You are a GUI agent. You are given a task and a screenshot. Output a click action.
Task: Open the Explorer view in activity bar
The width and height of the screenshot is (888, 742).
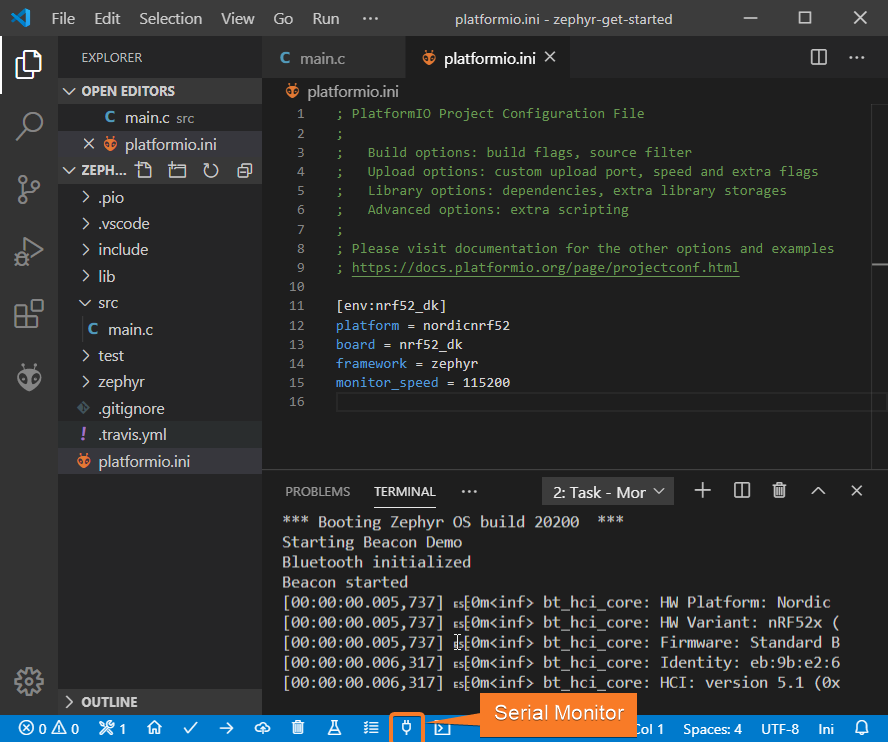28,64
